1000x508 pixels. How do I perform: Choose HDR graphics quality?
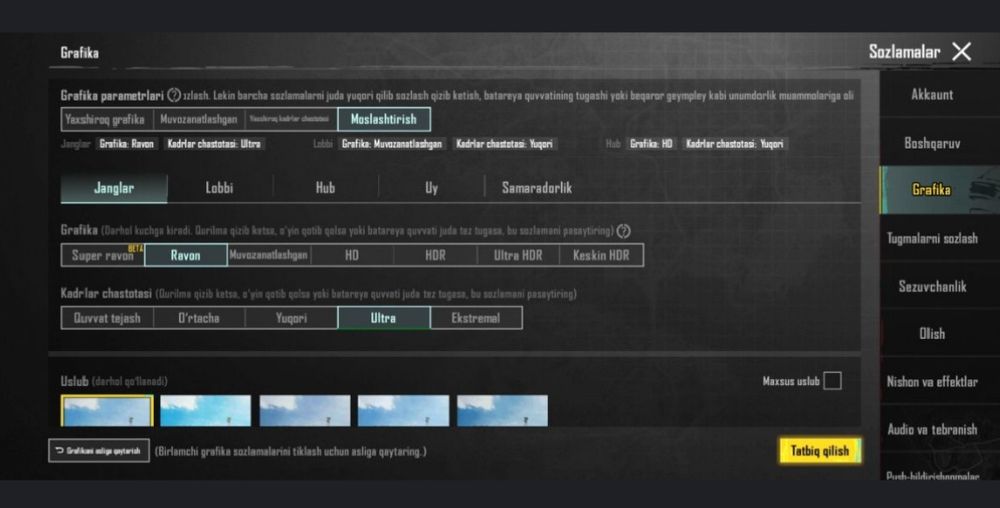point(435,255)
